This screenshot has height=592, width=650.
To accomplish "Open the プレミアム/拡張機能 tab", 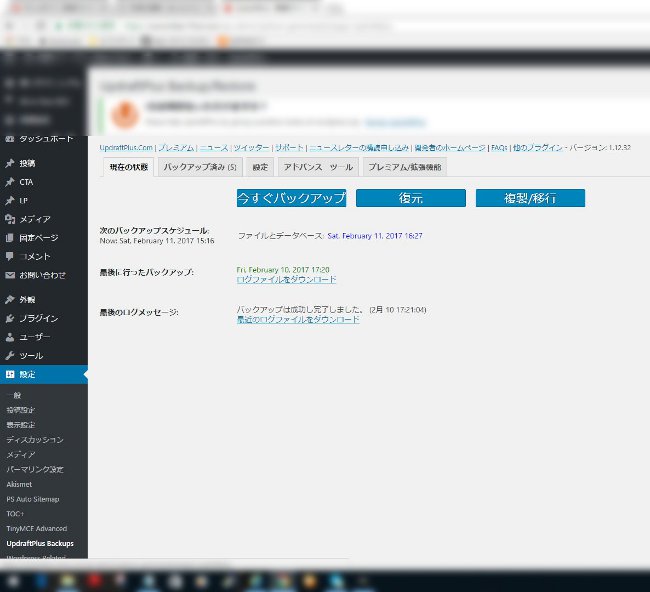I will coord(405,167).
